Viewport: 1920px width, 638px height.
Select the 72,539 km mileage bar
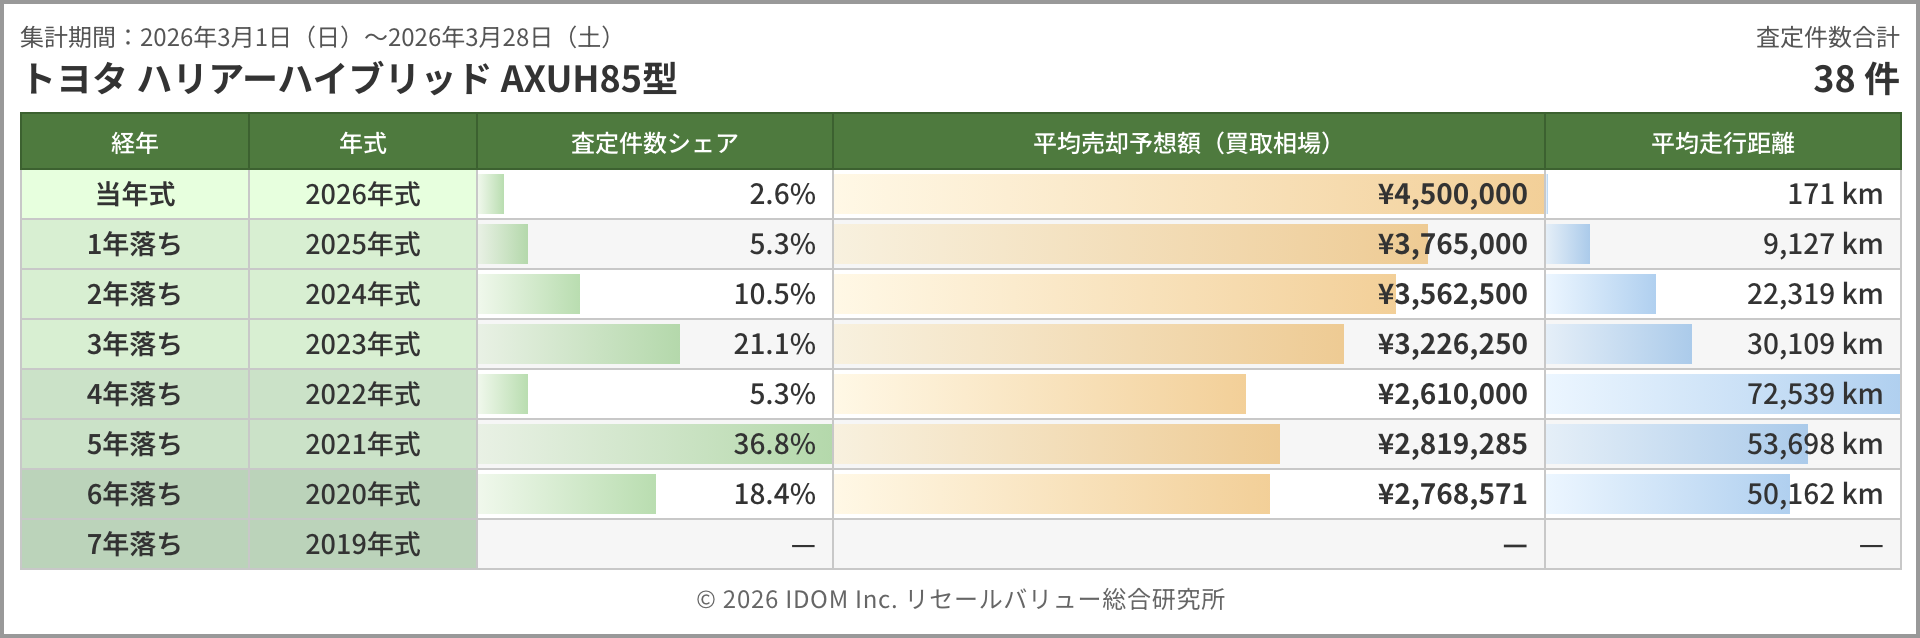pyautogui.click(x=1722, y=394)
